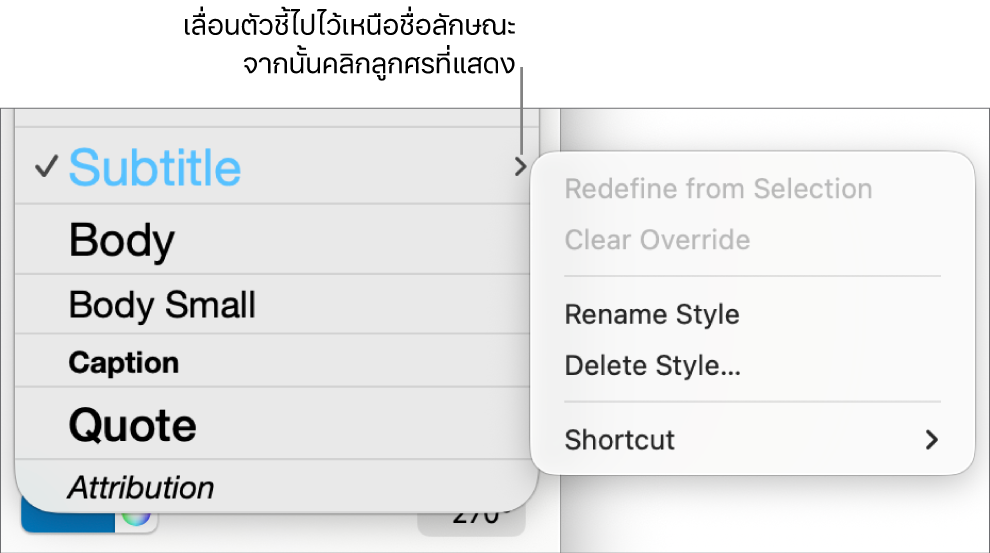This screenshot has height=553, width=990.
Task: Apply the Body paragraph style
Action: [122, 240]
